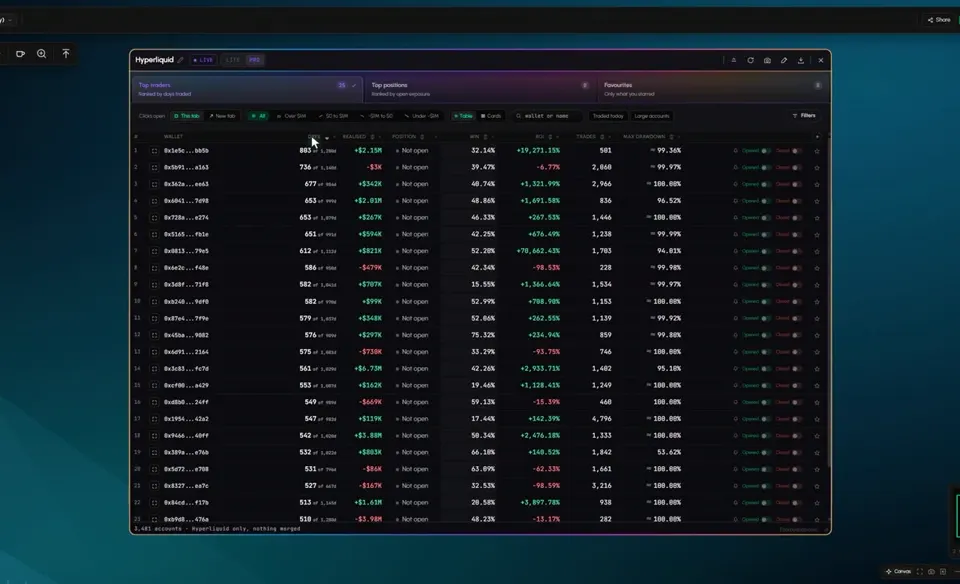Screen dimensions: 960x584
Task: Filter by Over $1M
Action: click(291, 116)
